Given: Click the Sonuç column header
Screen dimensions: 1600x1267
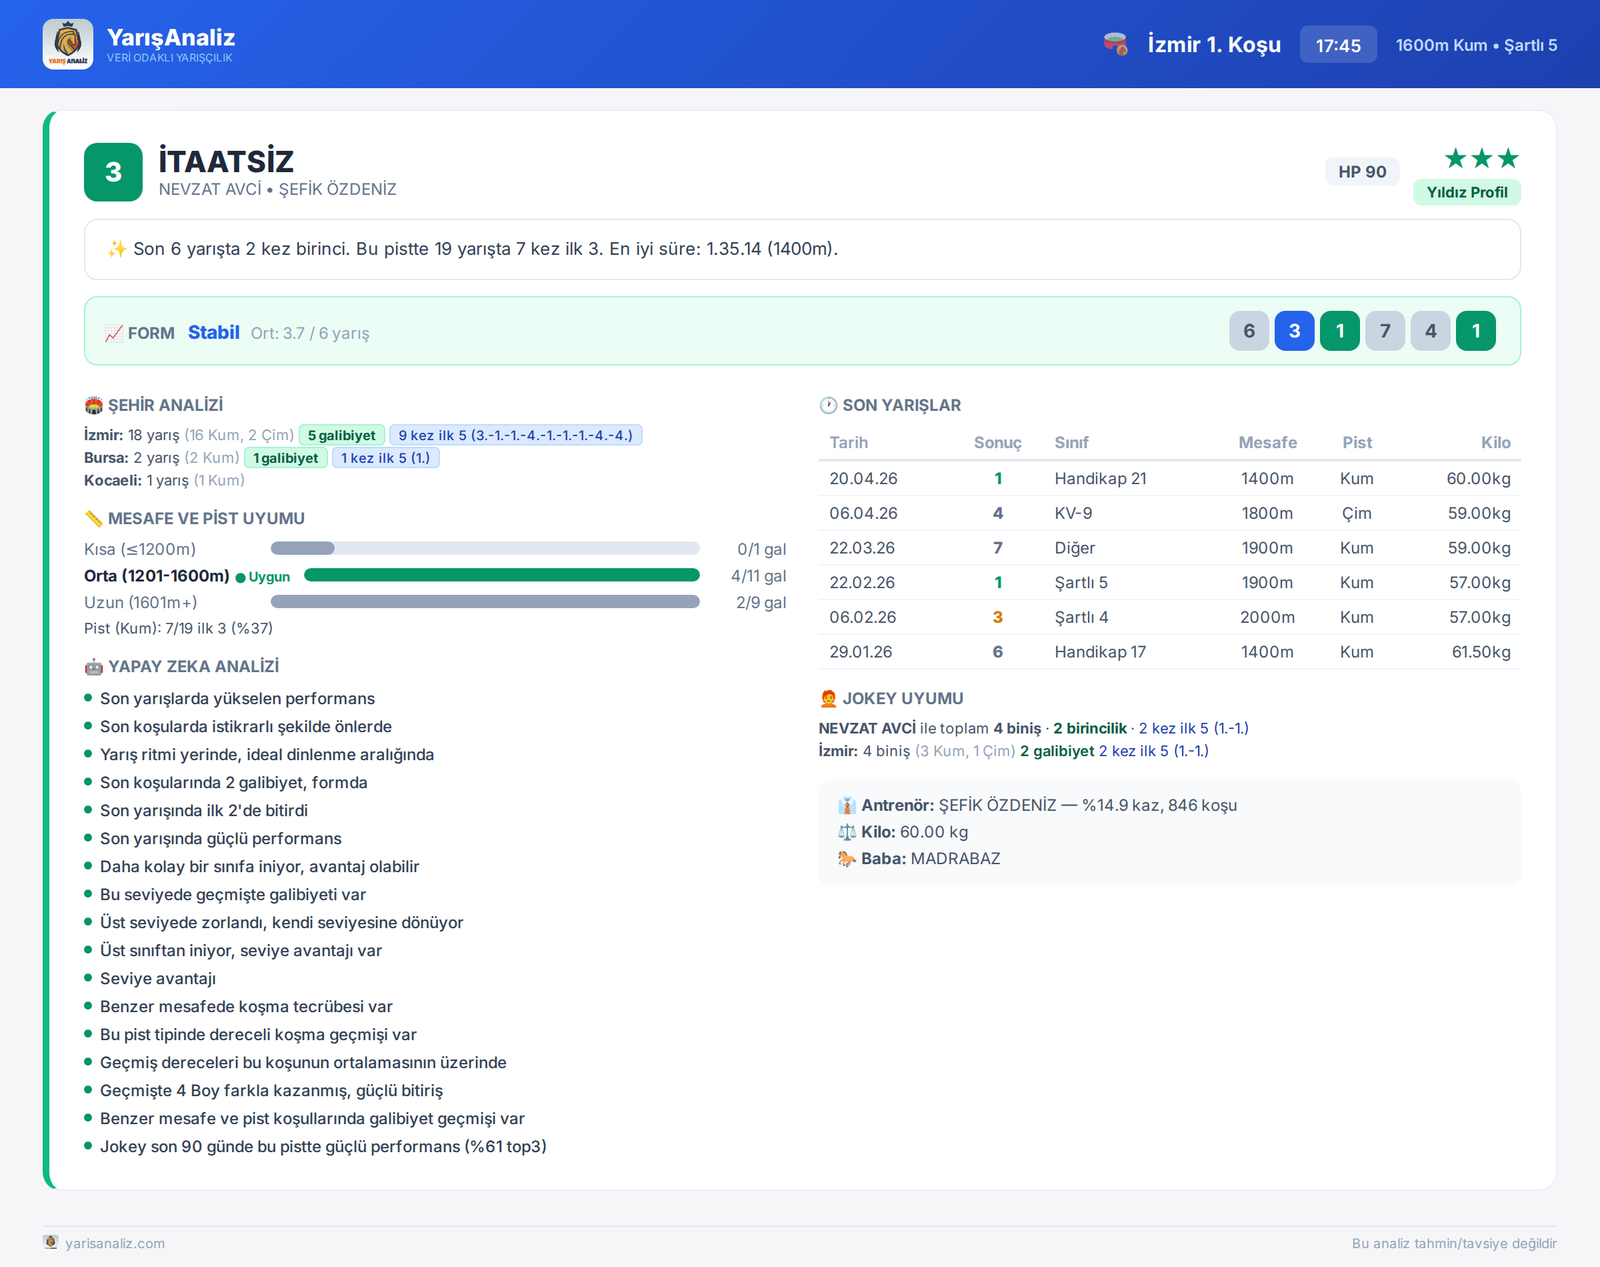Looking at the screenshot, I should (x=998, y=442).
